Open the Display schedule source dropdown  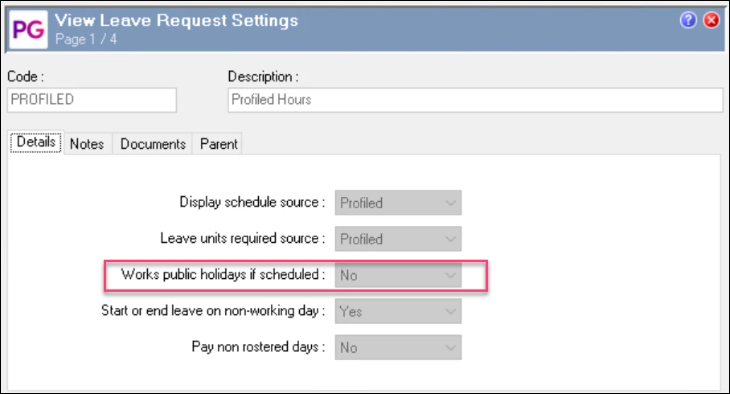pyautogui.click(x=398, y=203)
